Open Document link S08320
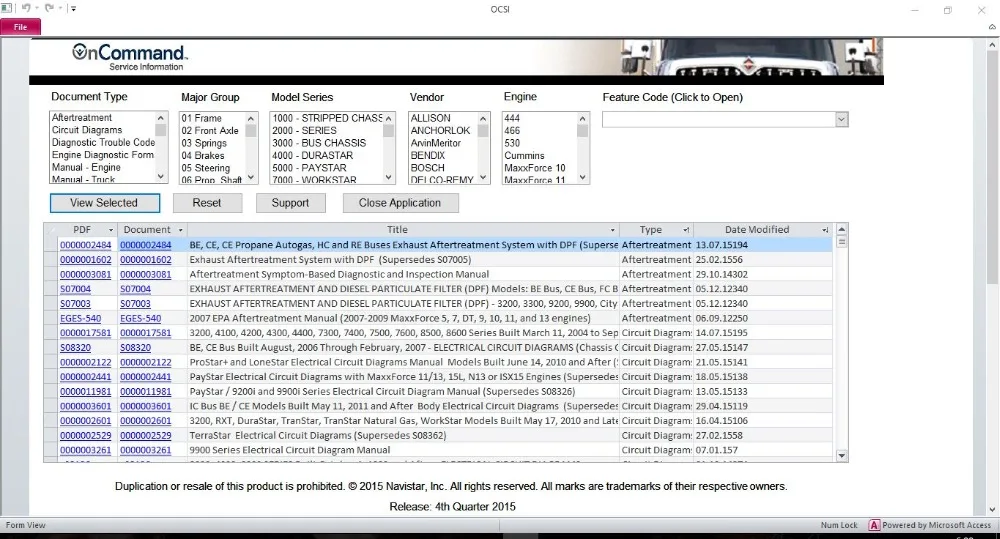 tap(135, 348)
